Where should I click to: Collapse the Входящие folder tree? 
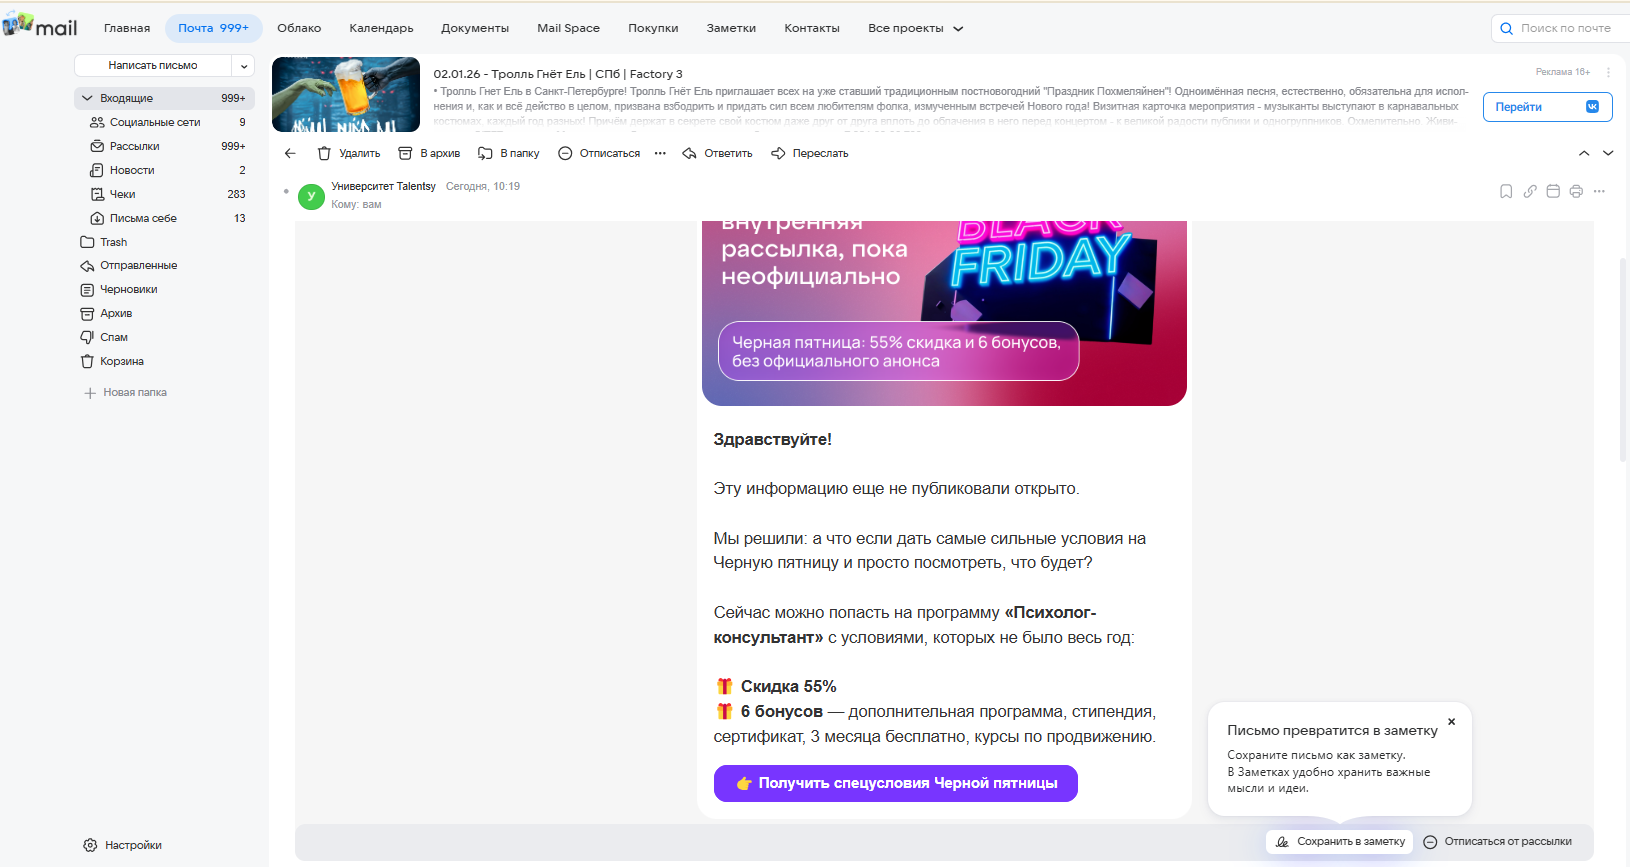tap(87, 98)
